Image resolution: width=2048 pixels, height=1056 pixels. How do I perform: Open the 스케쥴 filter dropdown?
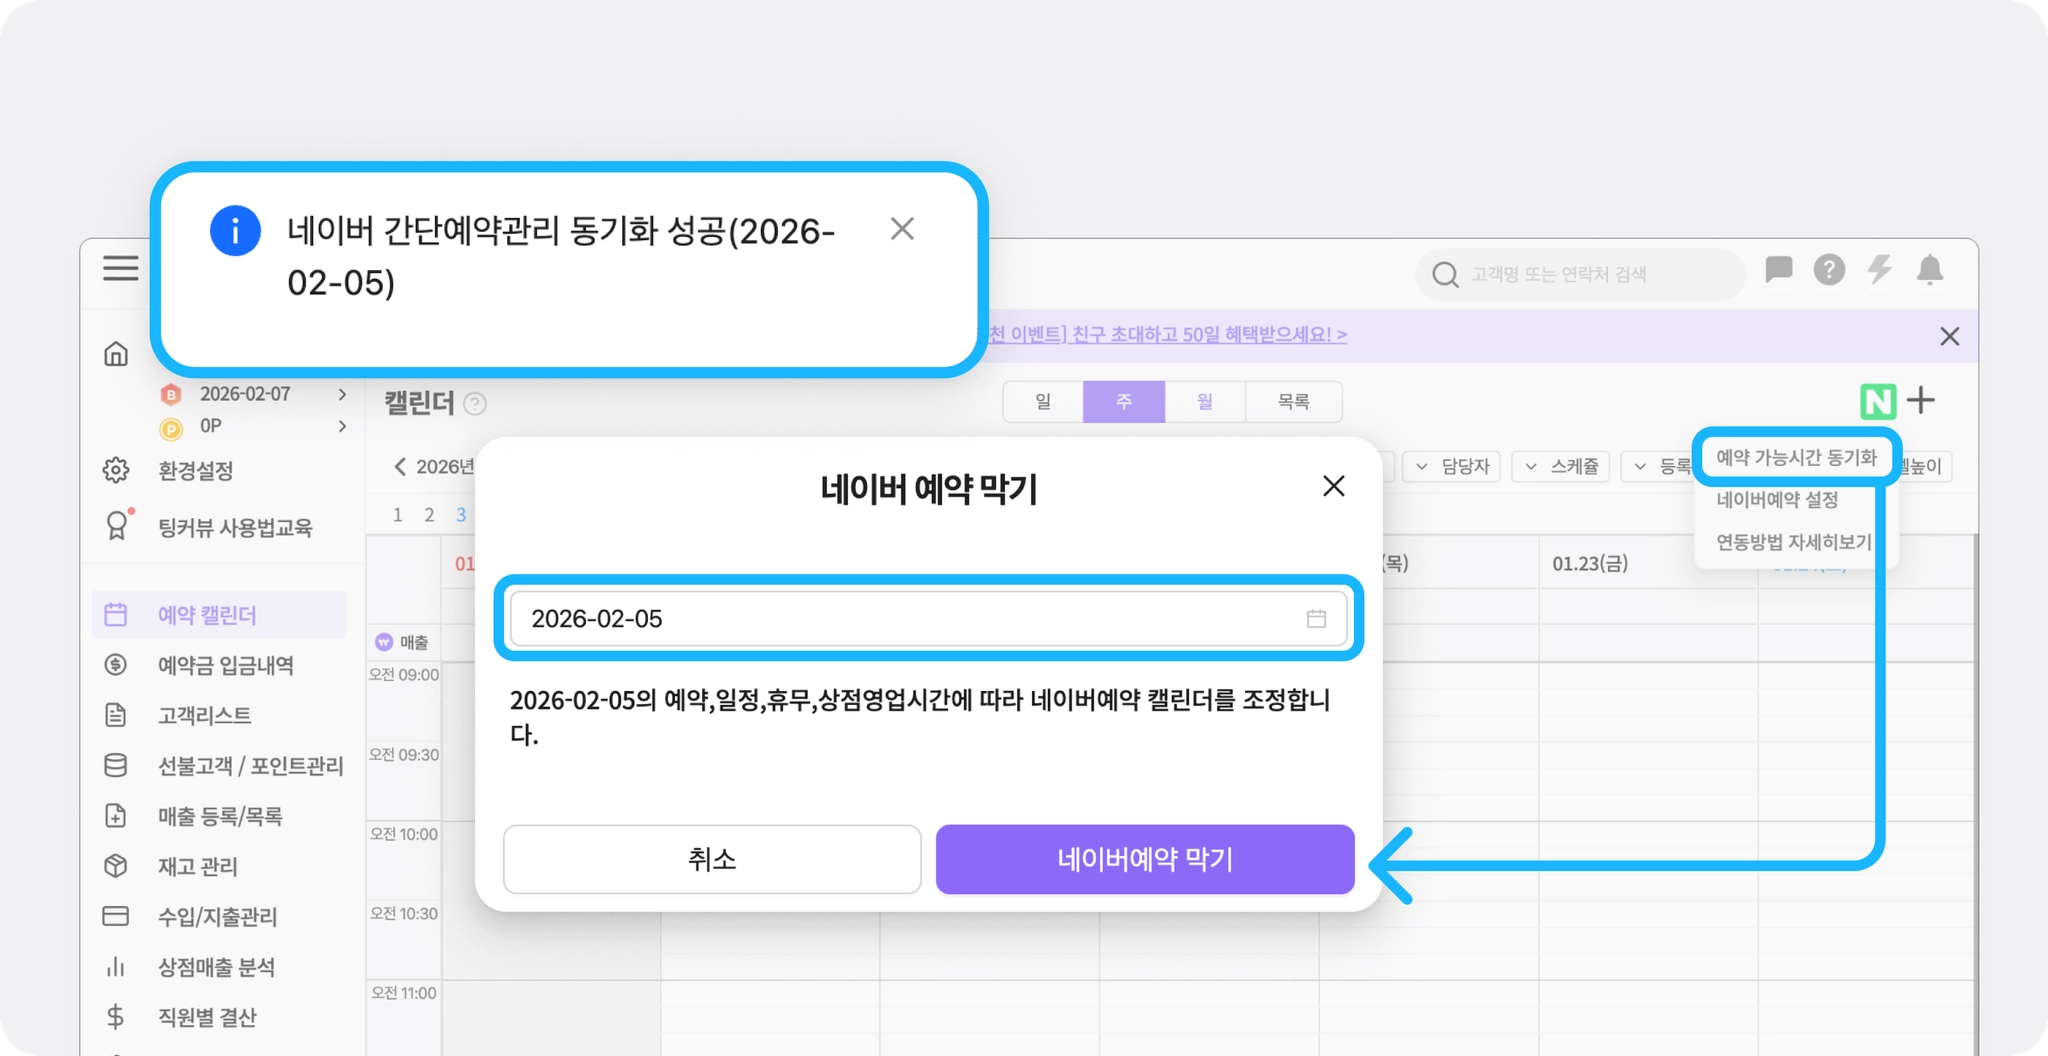coord(1561,466)
